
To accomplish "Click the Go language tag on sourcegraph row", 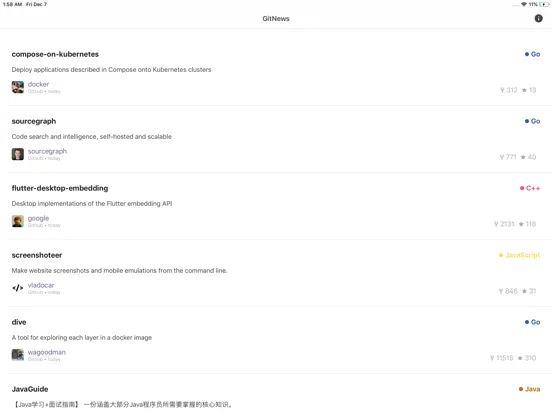I will 532,121.
